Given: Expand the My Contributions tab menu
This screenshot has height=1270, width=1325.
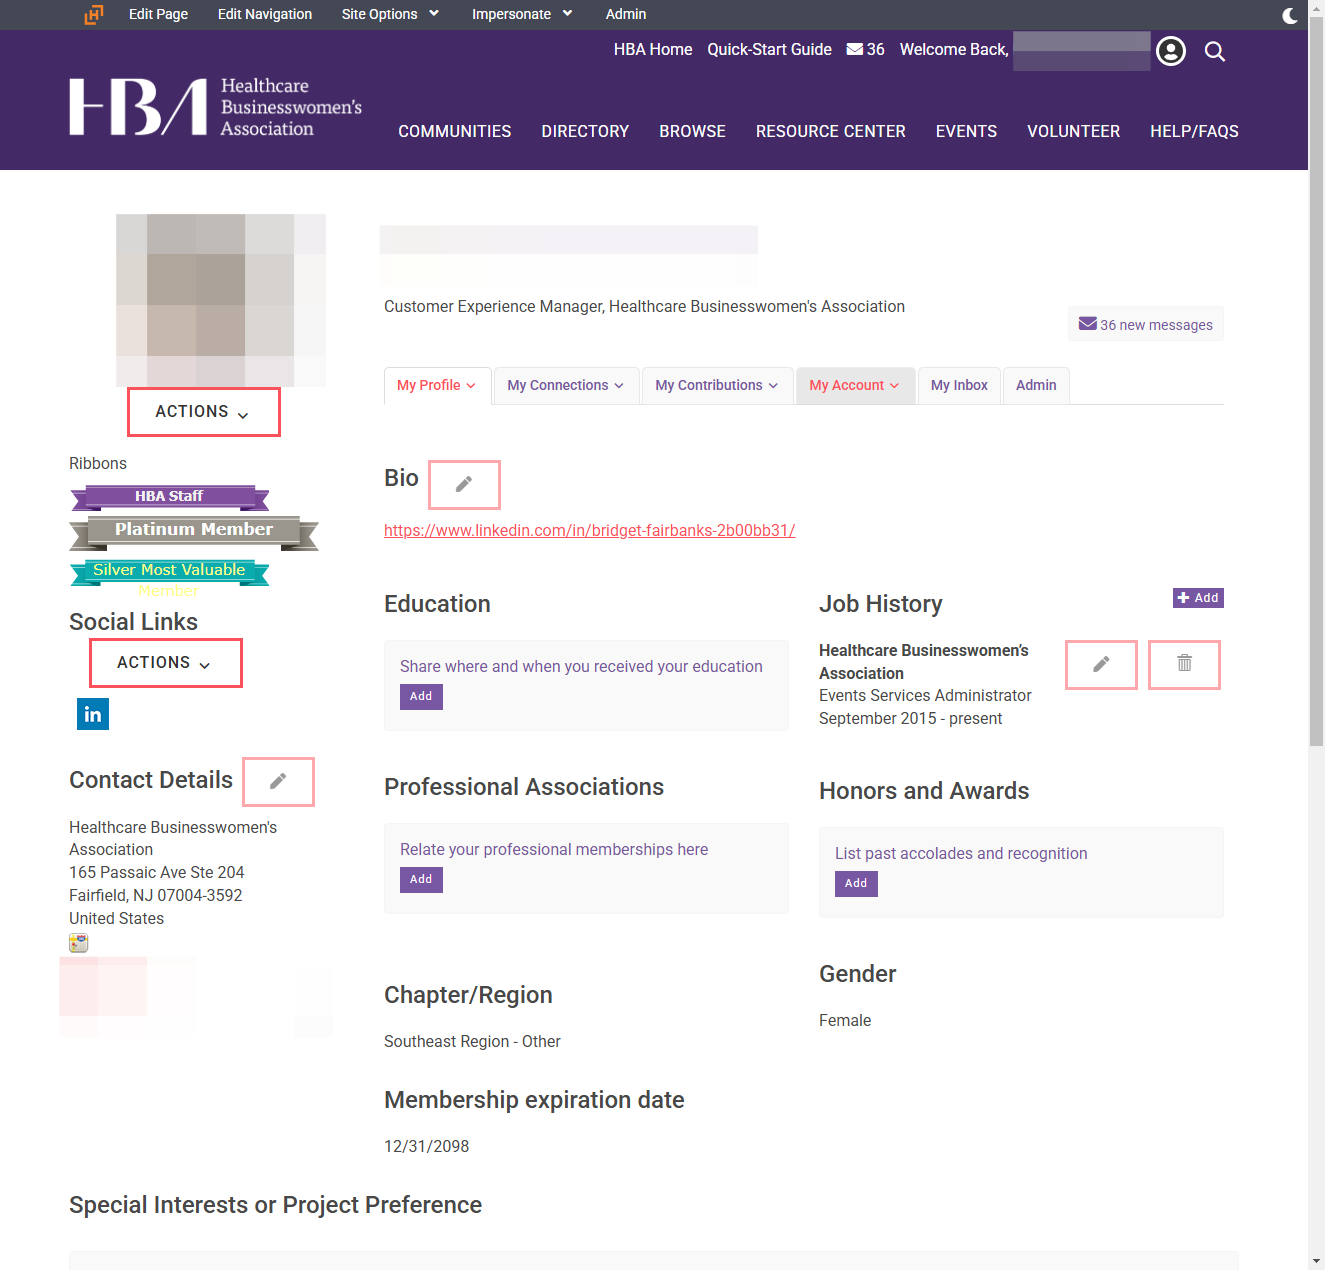Looking at the screenshot, I should click(717, 386).
